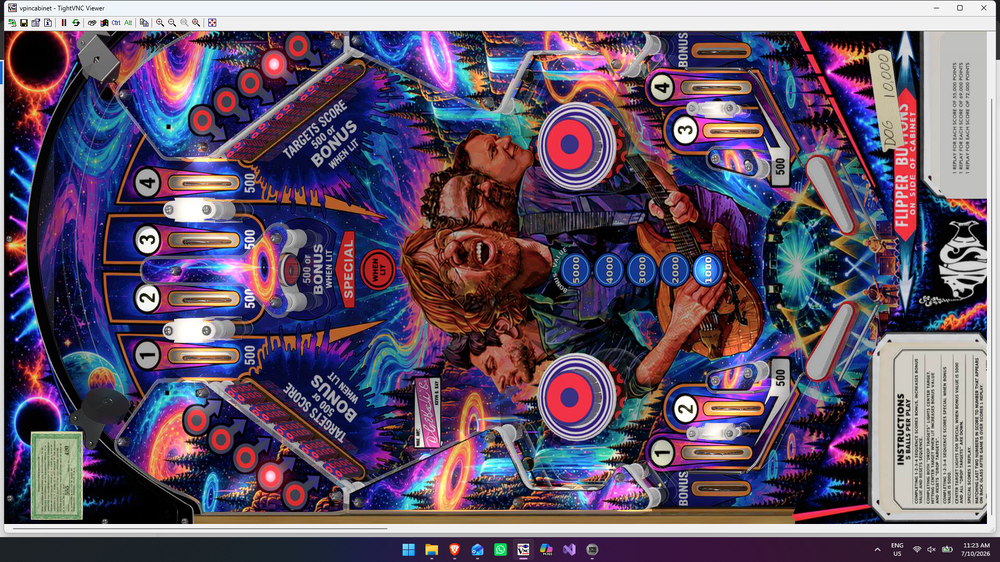1000x562 pixels.
Task: Click the red WHEN LIT special circle
Action: click(x=377, y=270)
